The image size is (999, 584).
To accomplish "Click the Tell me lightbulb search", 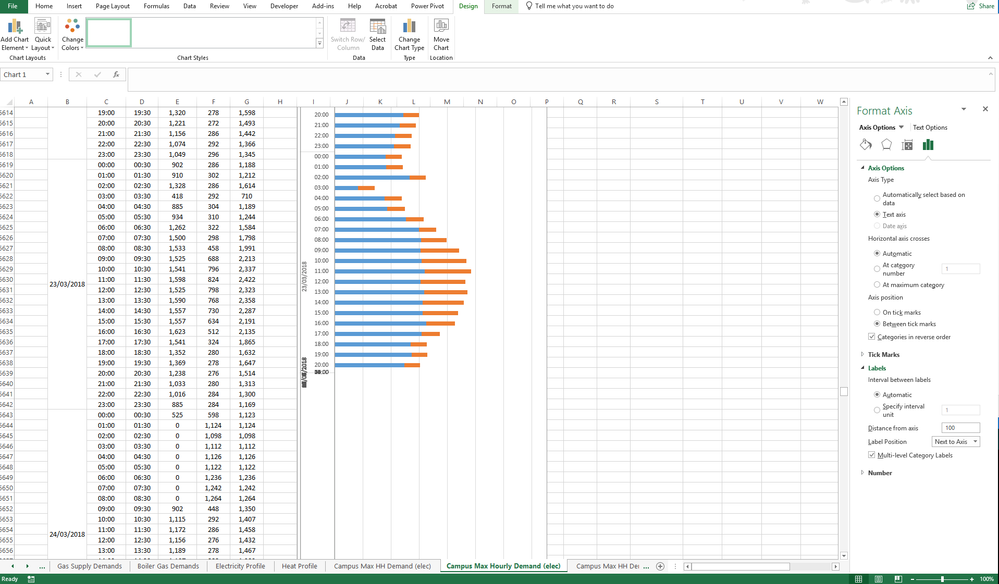I will tap(570, 6).
